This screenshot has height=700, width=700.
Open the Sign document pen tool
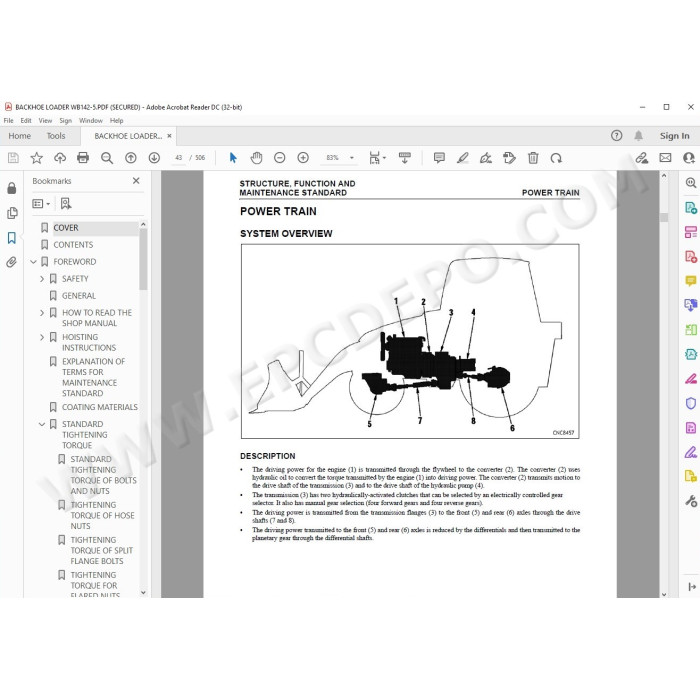pos(486,158)
